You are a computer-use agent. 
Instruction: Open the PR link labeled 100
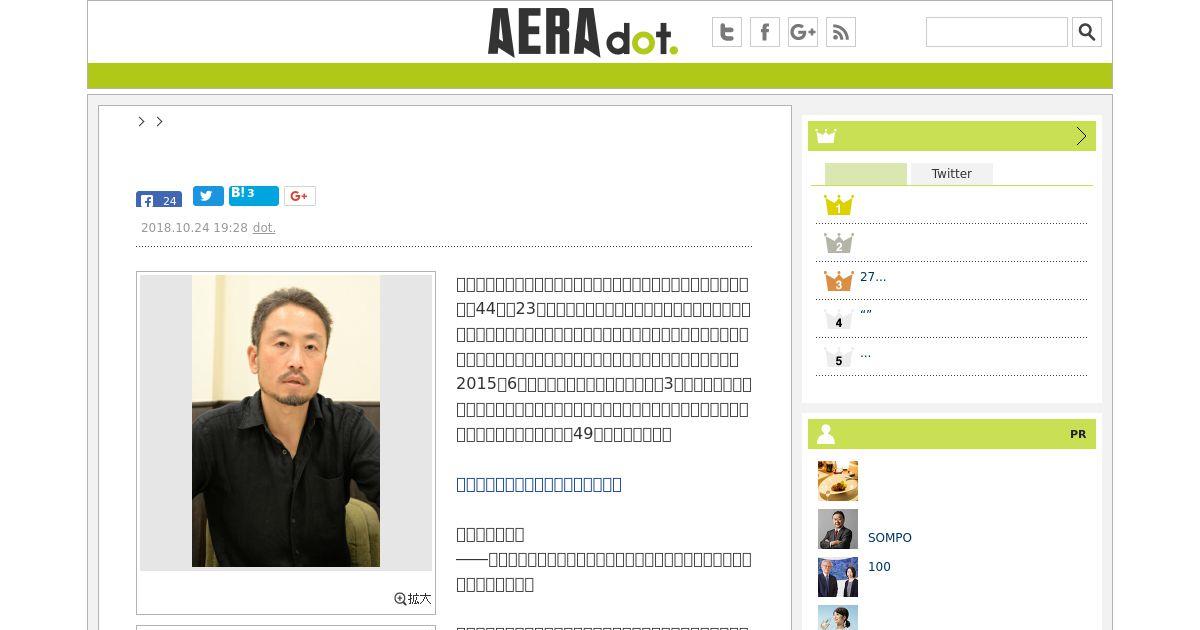click(x=879, y=567)
